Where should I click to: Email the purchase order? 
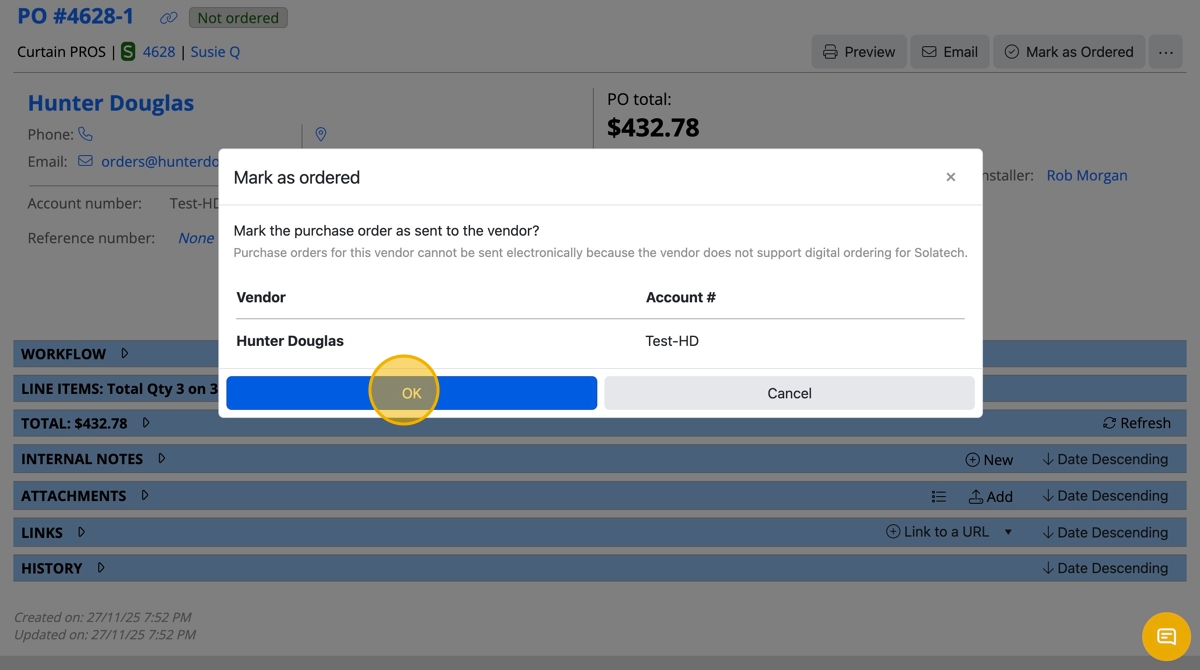pyautogui.click(x=950, y=52)
